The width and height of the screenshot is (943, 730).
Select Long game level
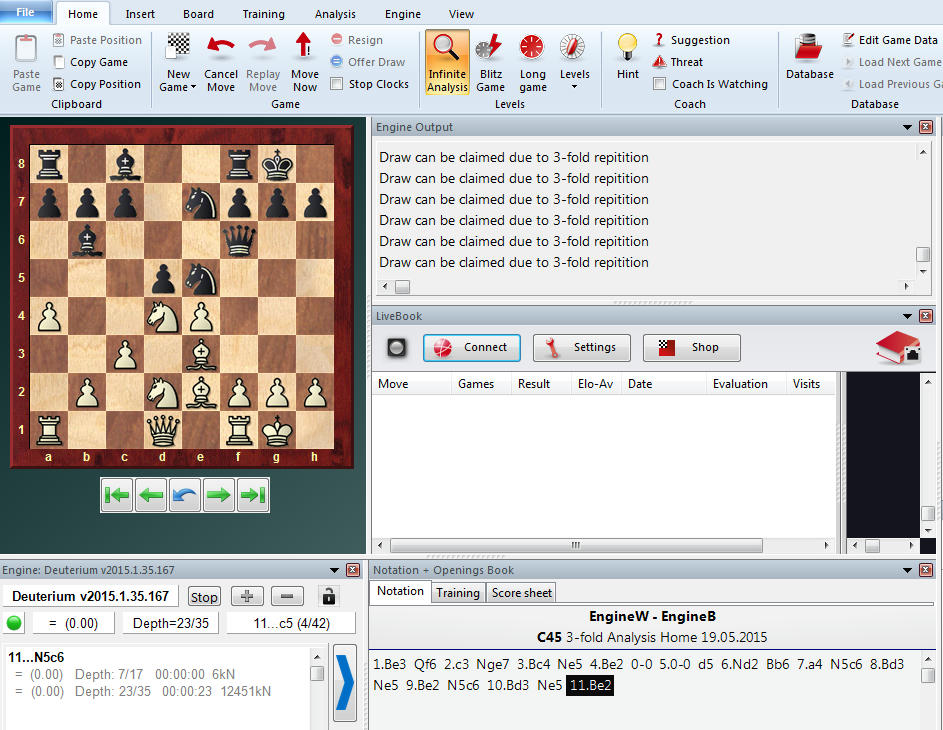[x=532, y=62]
